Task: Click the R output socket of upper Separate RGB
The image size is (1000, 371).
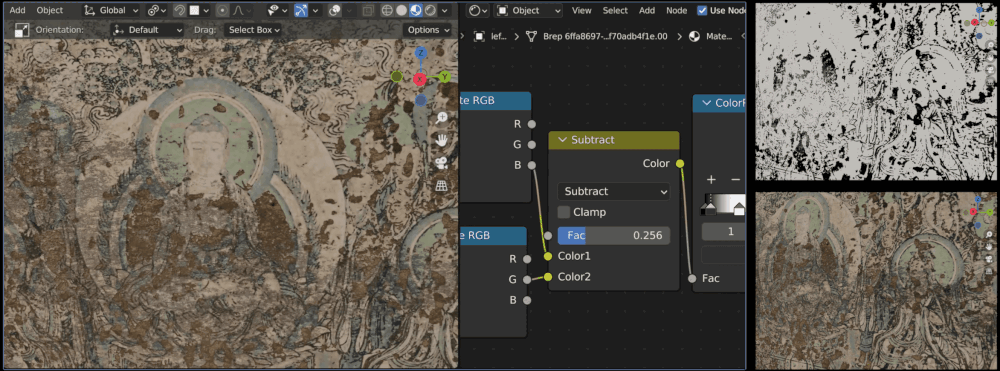Action: (532, 124)
